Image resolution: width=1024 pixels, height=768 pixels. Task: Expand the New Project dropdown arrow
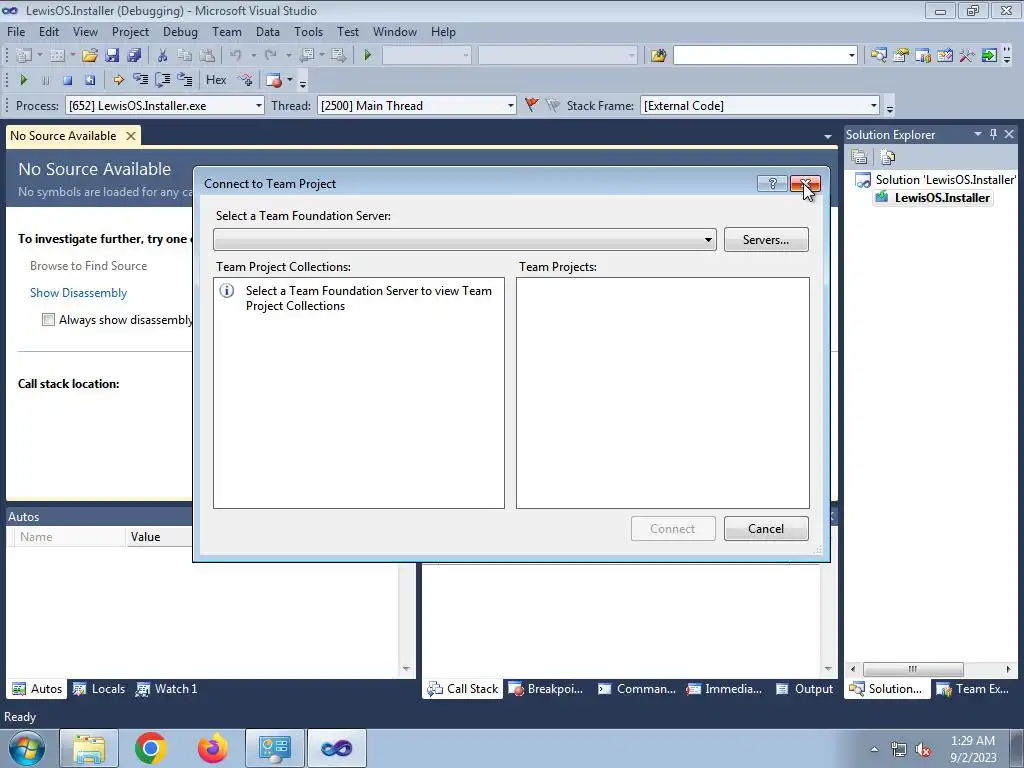[40, 56]
